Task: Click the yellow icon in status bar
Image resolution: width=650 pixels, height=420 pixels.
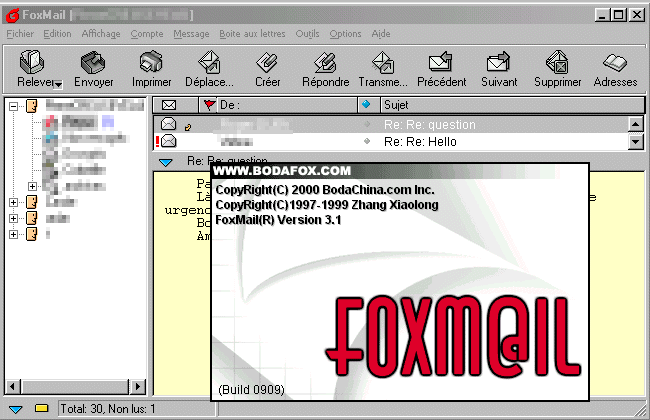Action: [x=41, y=409]
